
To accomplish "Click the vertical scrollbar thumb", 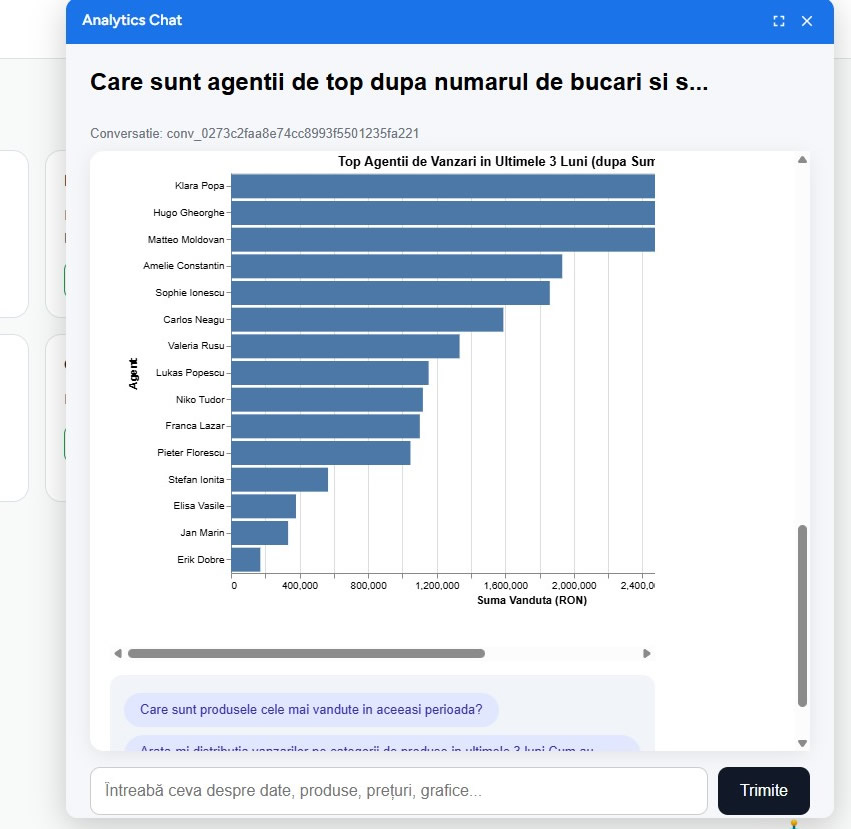I will tap(802, 616).
